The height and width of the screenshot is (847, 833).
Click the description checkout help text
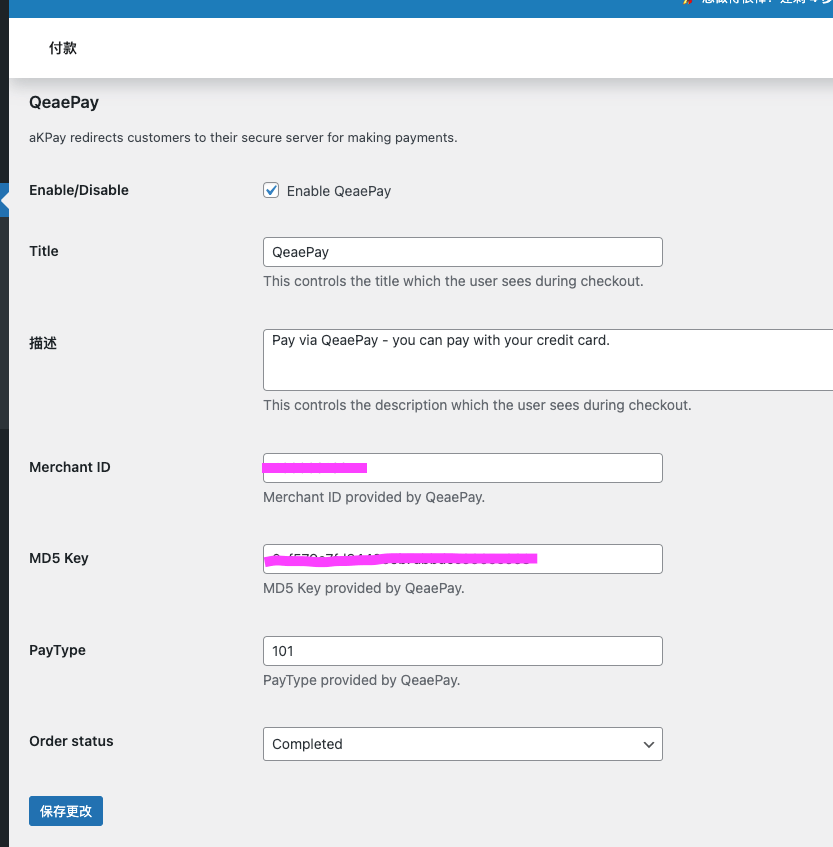coord(477,405)
